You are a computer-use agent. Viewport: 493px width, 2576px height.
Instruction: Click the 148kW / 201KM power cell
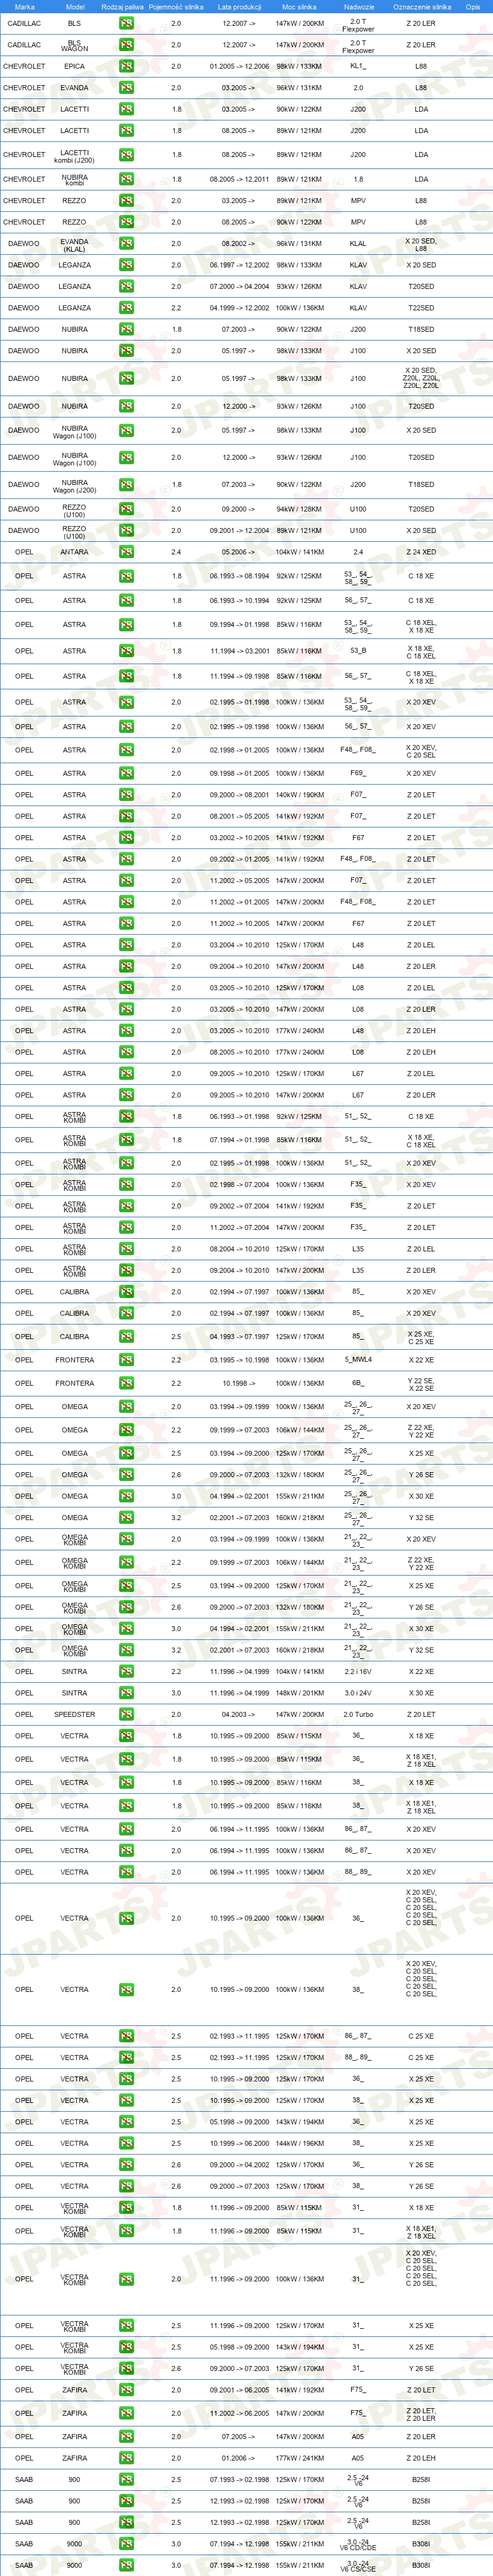(299, 1693)
